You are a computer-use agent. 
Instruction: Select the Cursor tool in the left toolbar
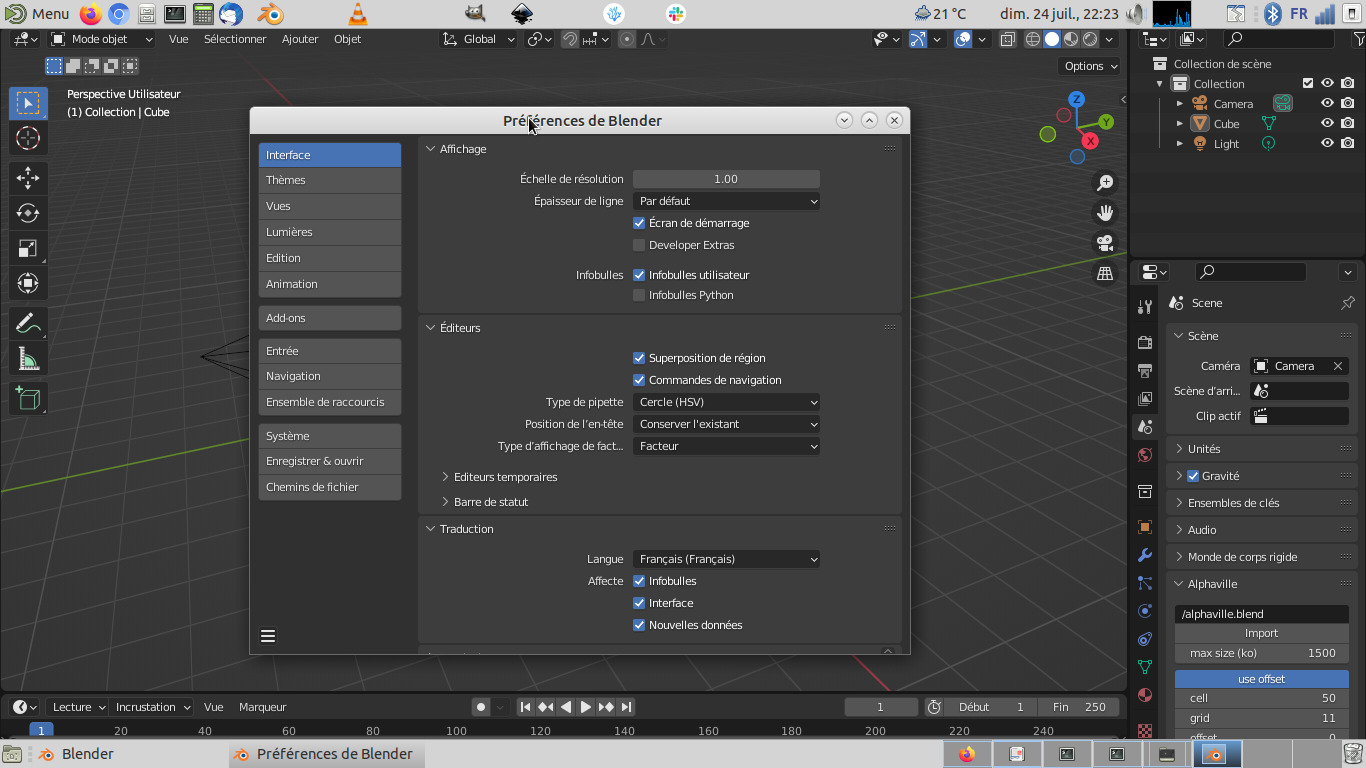(x=28, y=139)
